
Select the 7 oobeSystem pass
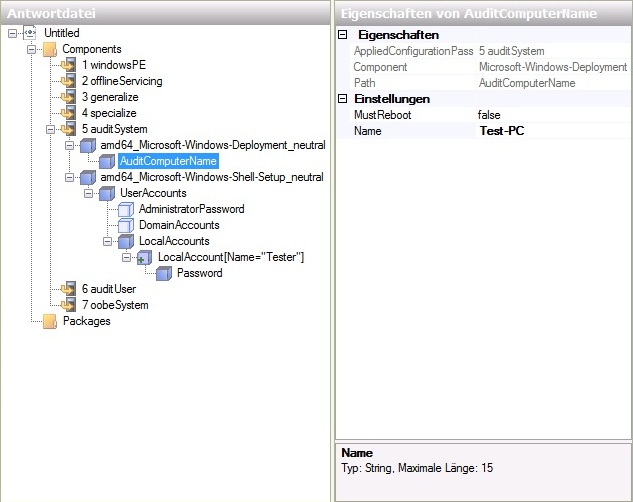coord(115,305)
